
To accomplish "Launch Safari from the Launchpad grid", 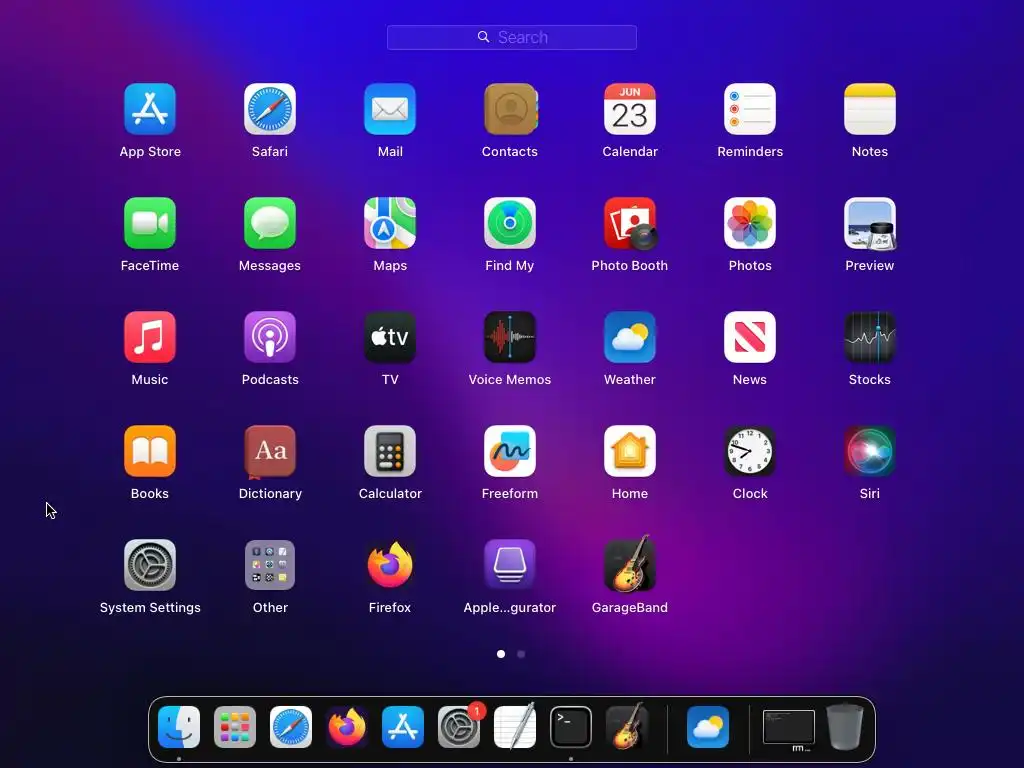I will [x=270, y=109].
